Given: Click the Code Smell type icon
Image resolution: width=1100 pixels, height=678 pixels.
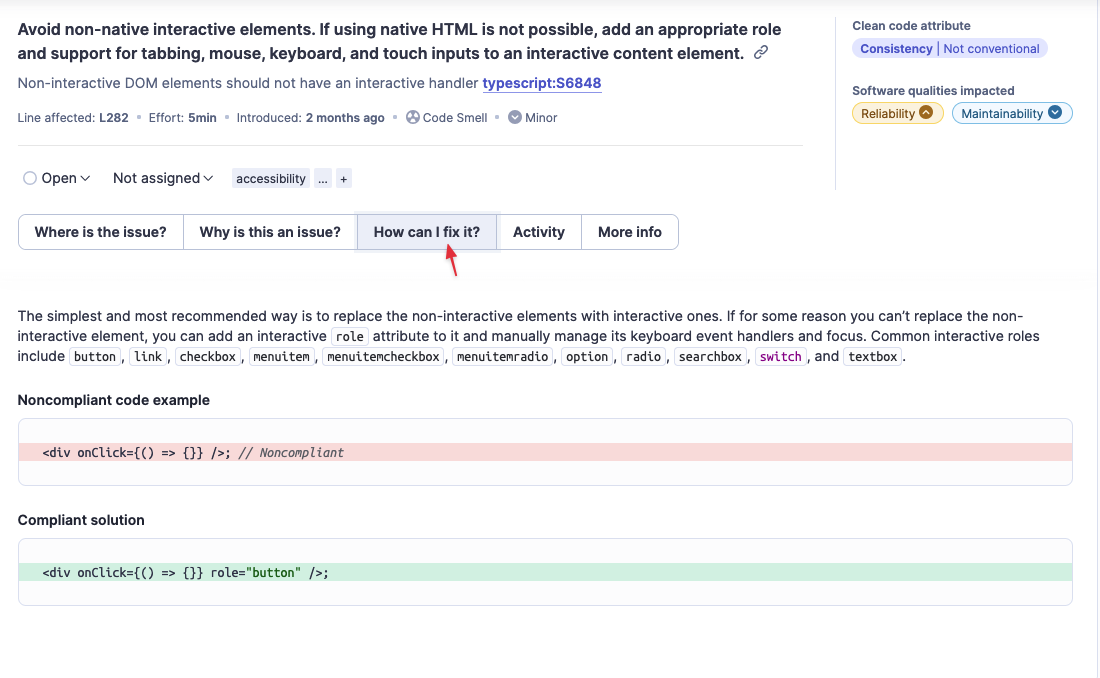Looking at the screenshot, I should [x=413, y=118].
